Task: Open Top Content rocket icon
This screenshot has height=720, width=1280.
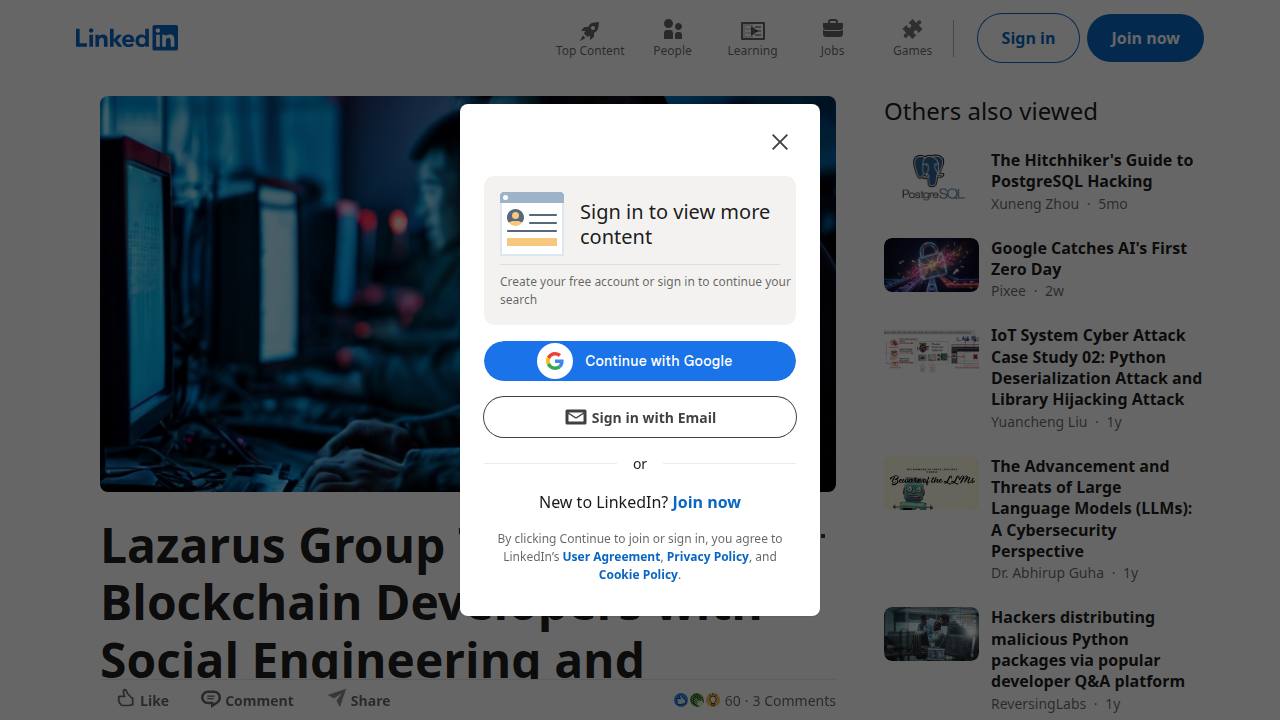Action: (x=590, y=30)
